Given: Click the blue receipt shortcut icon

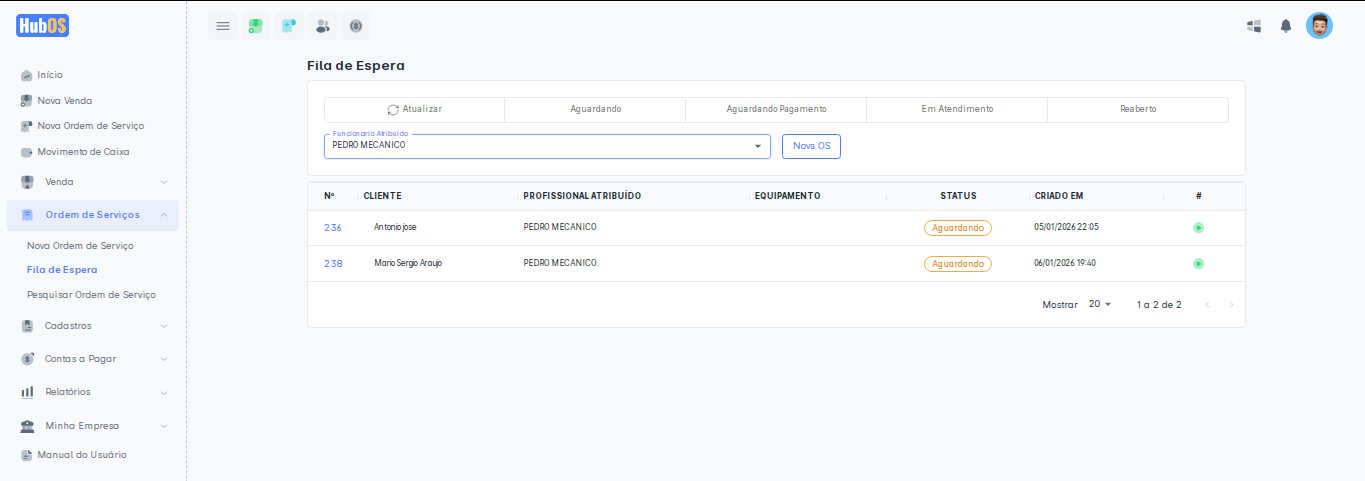Looking at the screenshot, I should (x=289, y=26).
